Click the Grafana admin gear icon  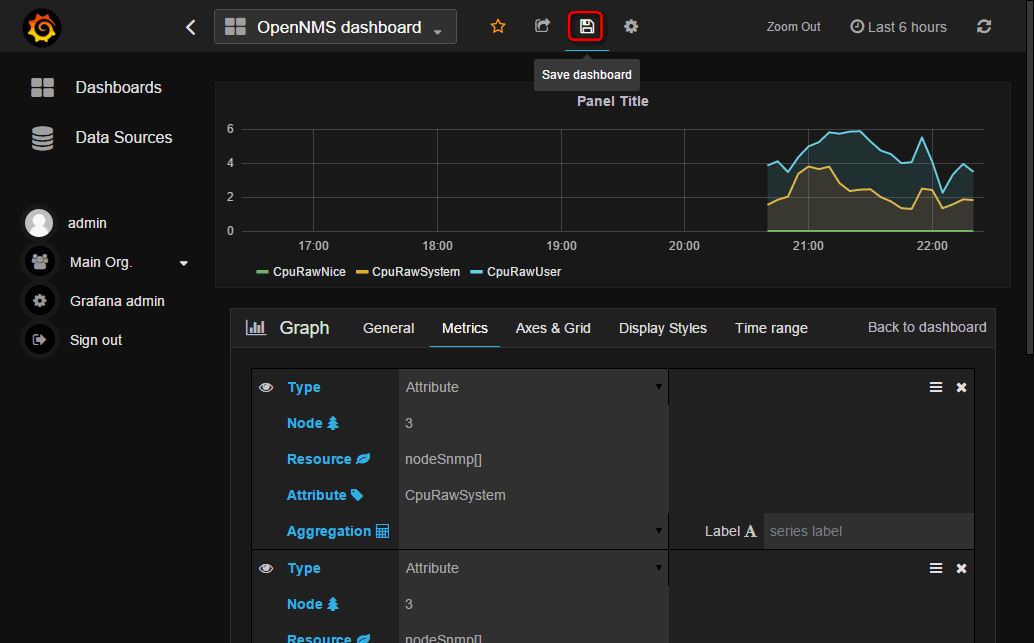pos(40,301)
